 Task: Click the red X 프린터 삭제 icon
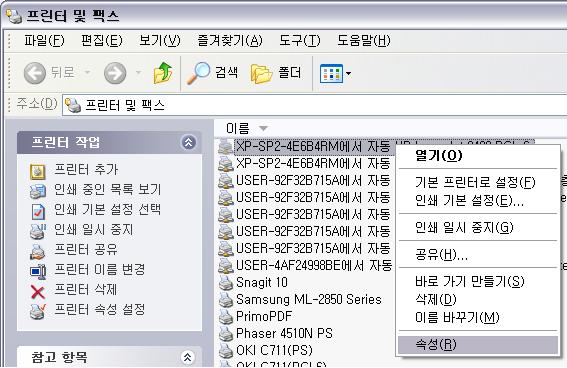pyautogui.click(x=38, y=292)
